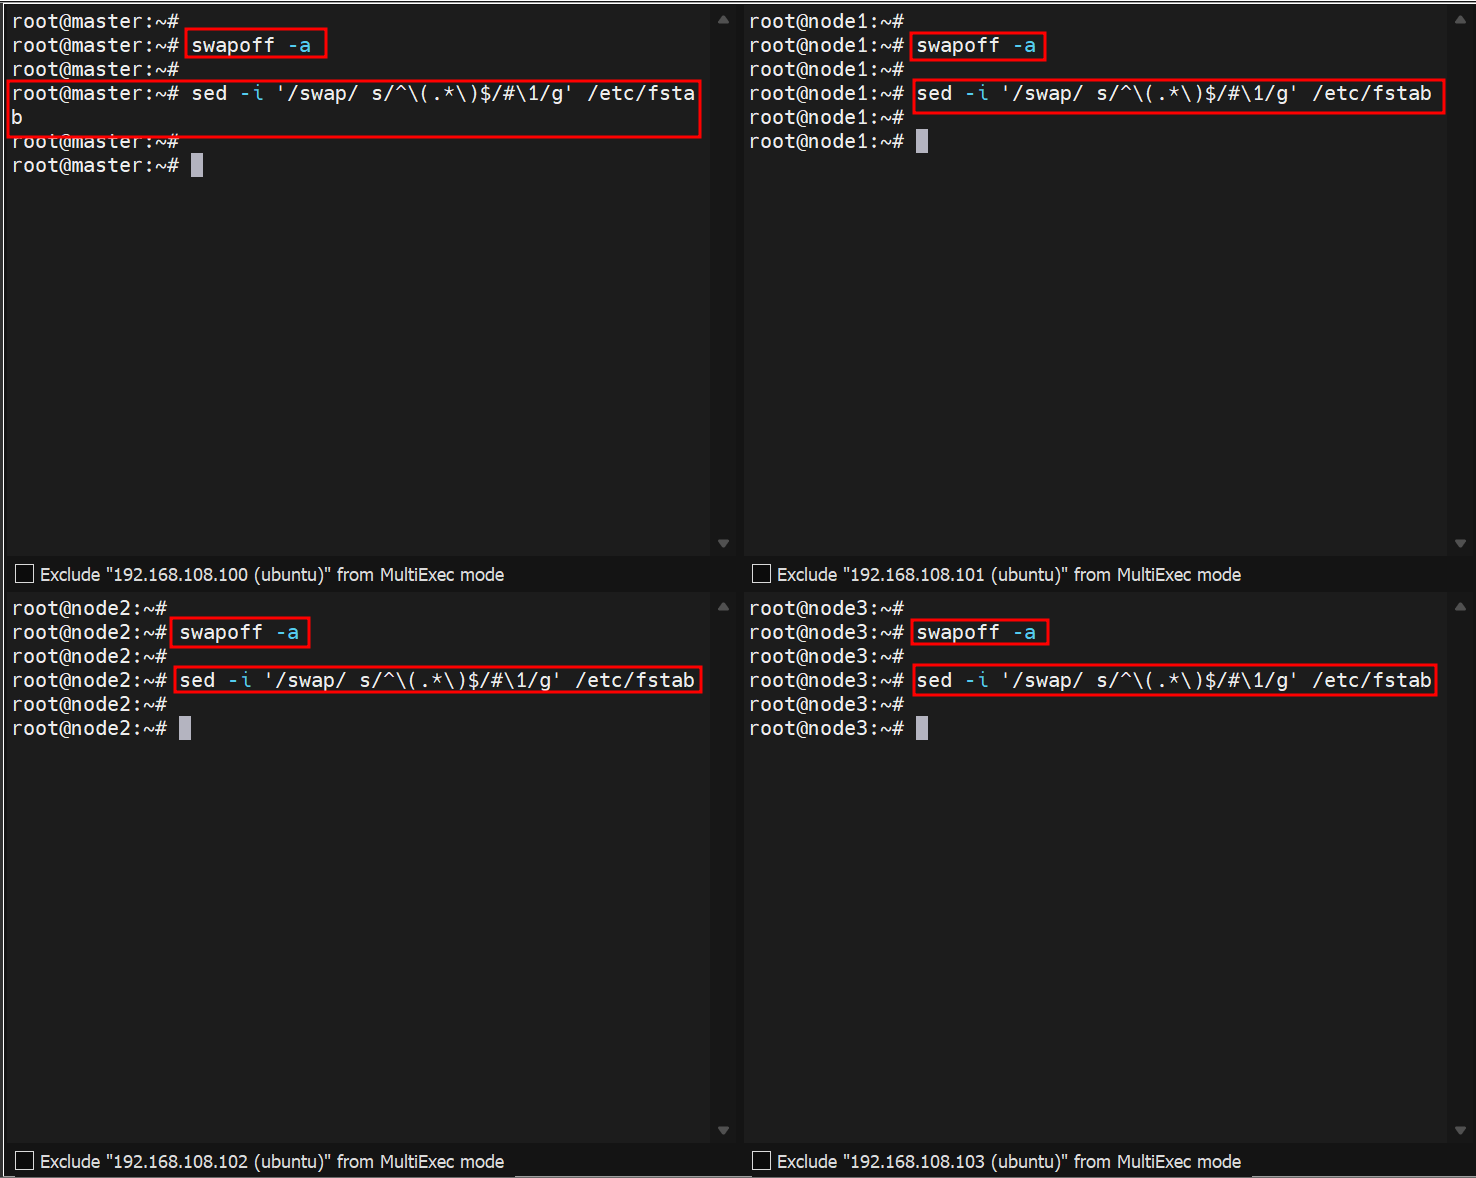Tick the exclude checkbox for 192.168.108.100
Screen dimensions: 1476x1178
click(x=25, y=574)
